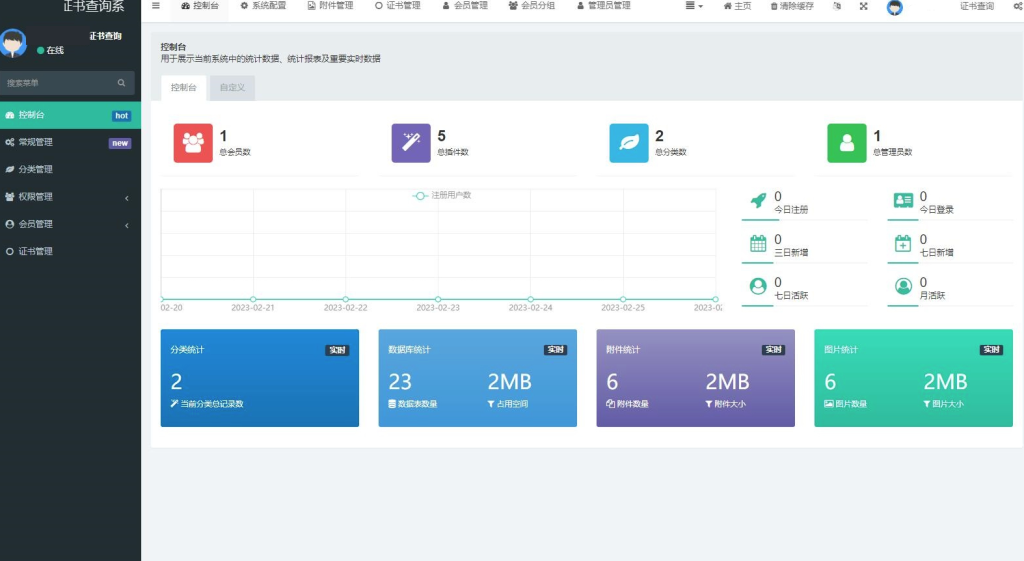Open the 证书管理 top tab

398,6
